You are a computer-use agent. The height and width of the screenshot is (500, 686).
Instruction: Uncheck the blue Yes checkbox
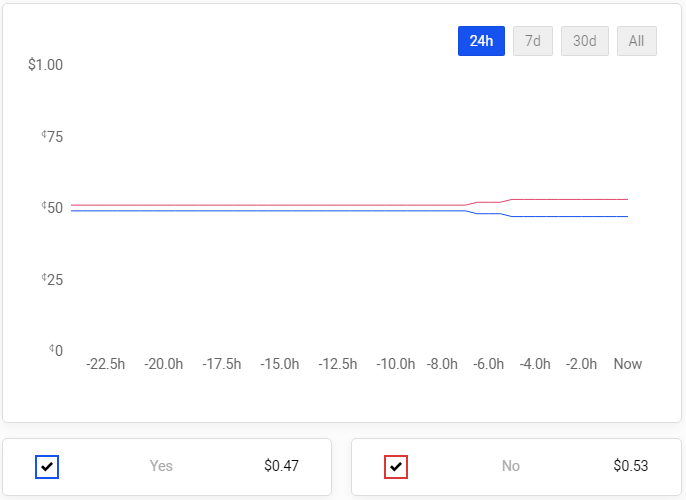point(47,466)
